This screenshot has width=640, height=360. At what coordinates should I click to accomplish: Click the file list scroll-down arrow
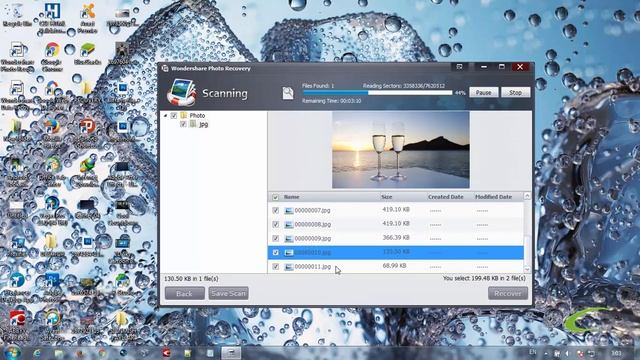pyautogui.click(x=527, y=269)
